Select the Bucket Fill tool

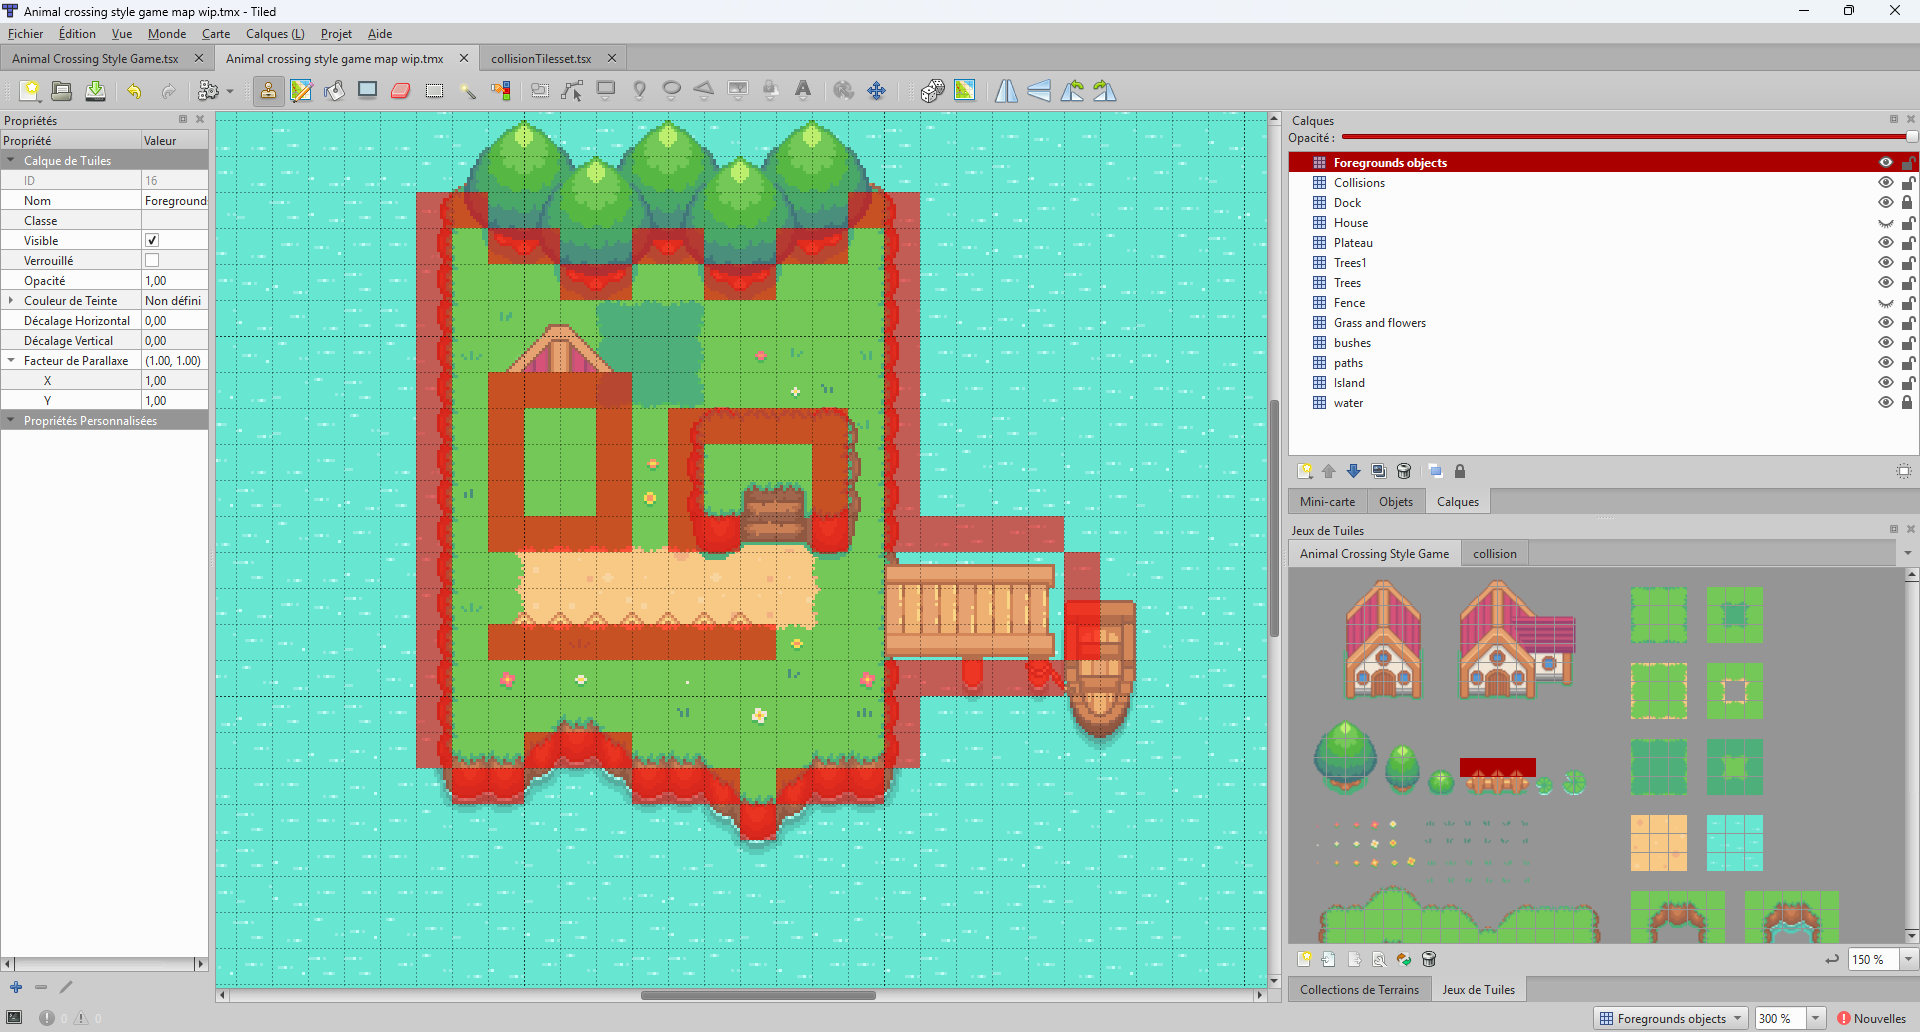pos(333,91)
